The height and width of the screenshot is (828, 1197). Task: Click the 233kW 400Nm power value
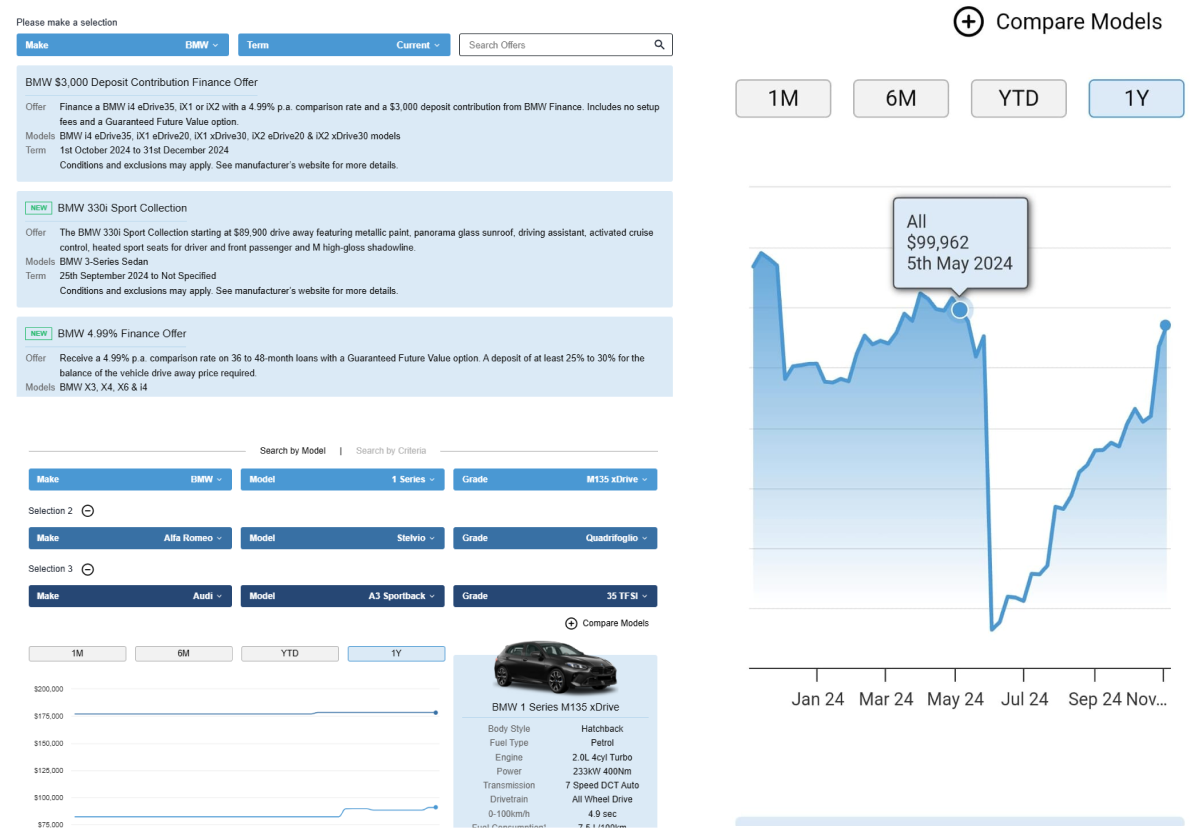[602, 772]
